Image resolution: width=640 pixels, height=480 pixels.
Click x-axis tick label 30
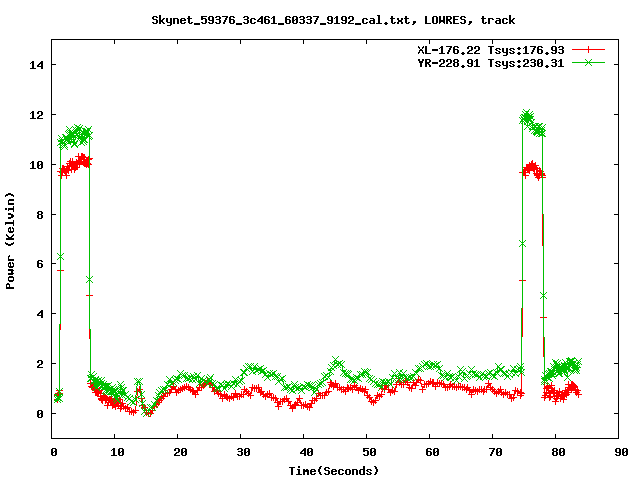click(243, 452)
